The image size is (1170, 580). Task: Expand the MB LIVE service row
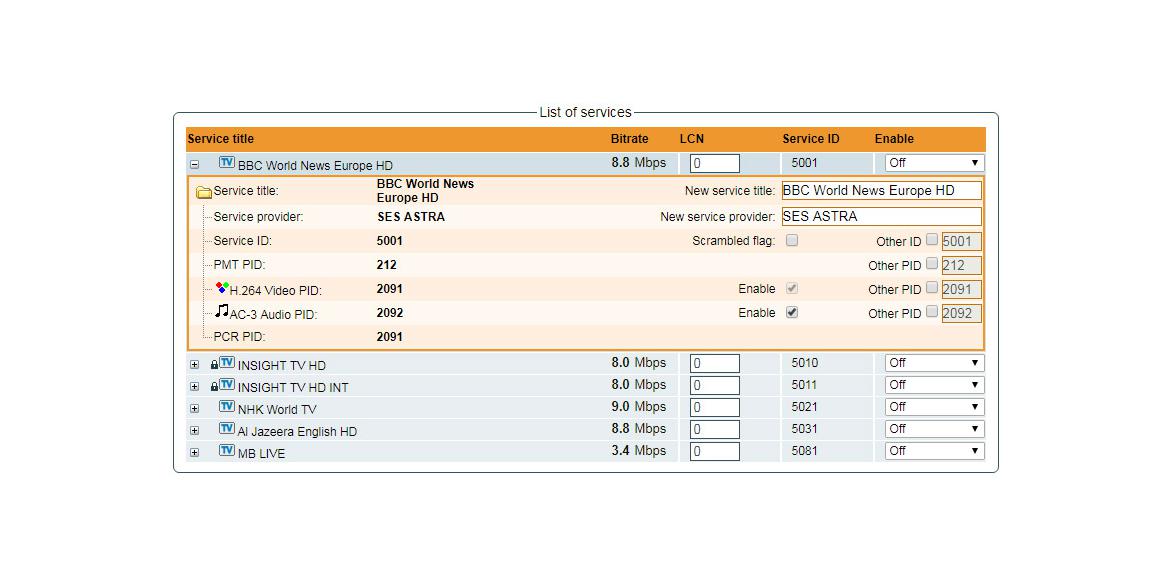tap(195, 451)
